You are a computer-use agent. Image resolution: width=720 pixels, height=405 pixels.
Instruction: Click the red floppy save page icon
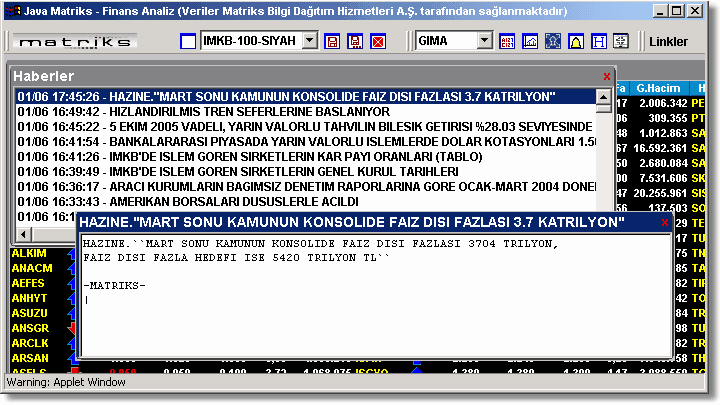tap(332, 41)
